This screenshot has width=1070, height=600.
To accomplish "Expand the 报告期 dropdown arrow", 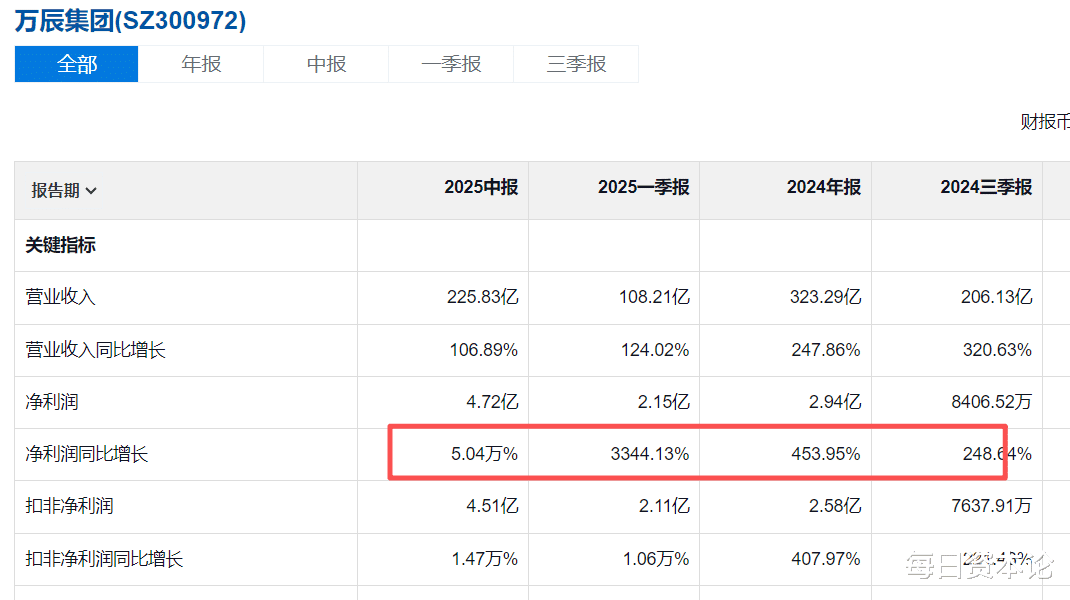I will (x=91, y=191).
